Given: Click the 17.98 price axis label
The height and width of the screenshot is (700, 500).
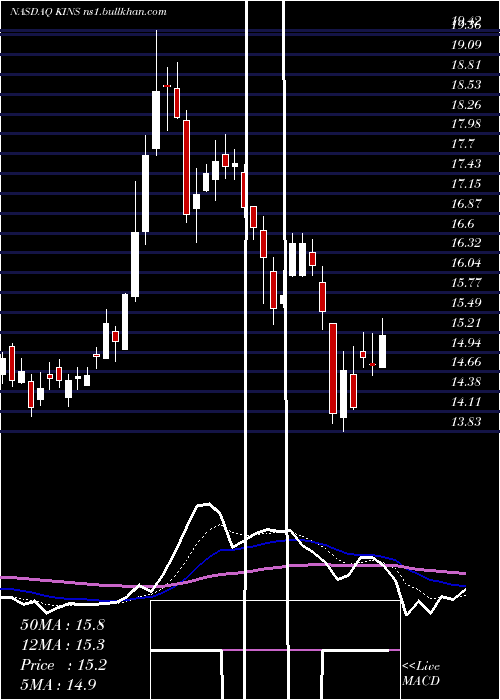Looking at the screenshot, I should coord(466,124).
